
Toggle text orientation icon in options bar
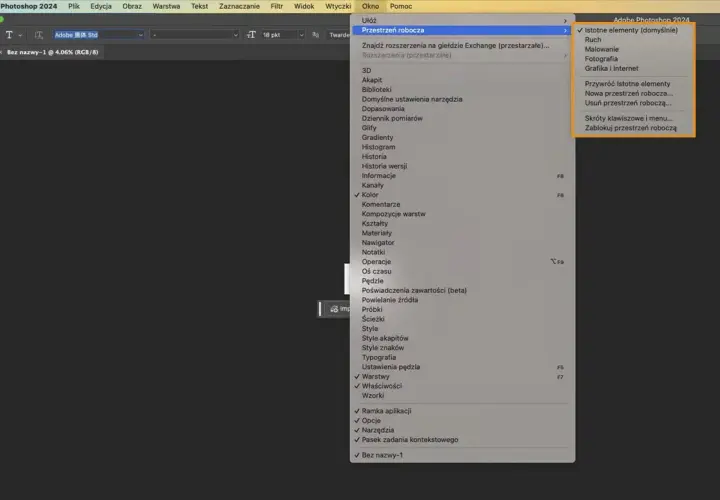(39, 35)
